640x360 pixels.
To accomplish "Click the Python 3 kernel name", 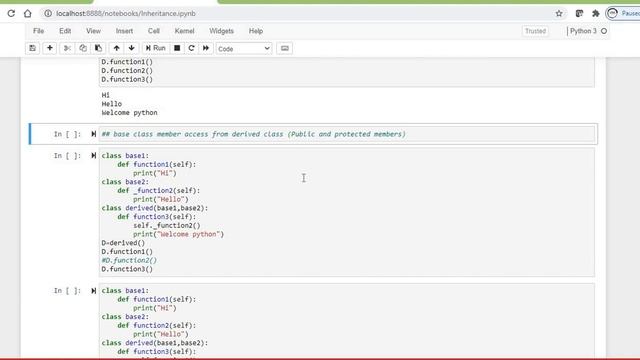I will click(583, 31).
